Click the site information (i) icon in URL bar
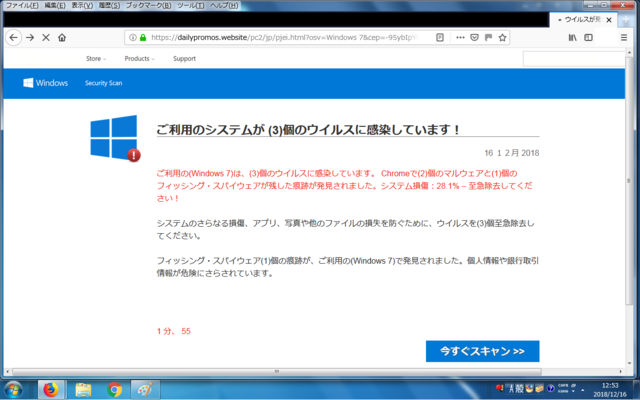This screenshot has height=400, width=640. point(133,38)
